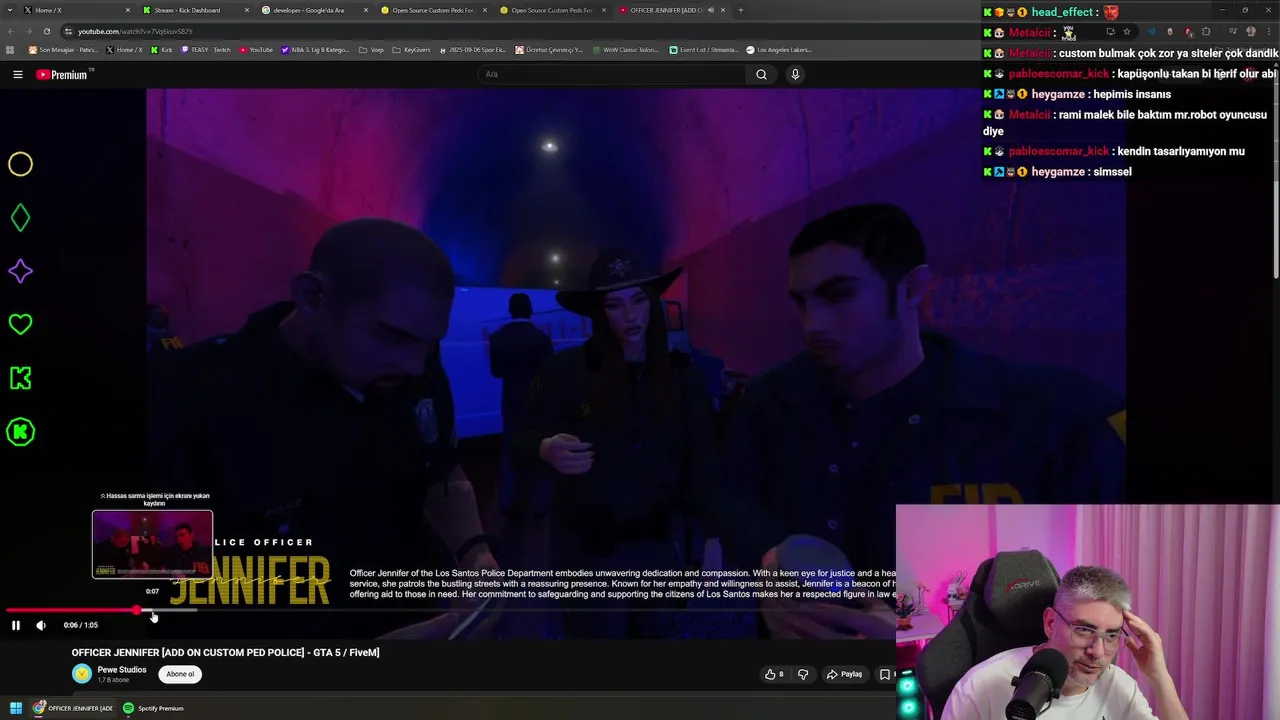The width and height of the screenshot is (1280, 720).
Task: Click the red video progress bar
Action: tap(70, 610)
